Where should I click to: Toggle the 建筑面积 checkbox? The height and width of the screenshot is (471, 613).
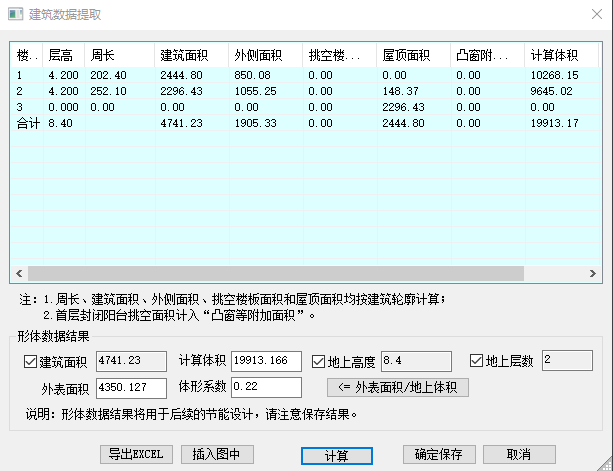point(28,362)
